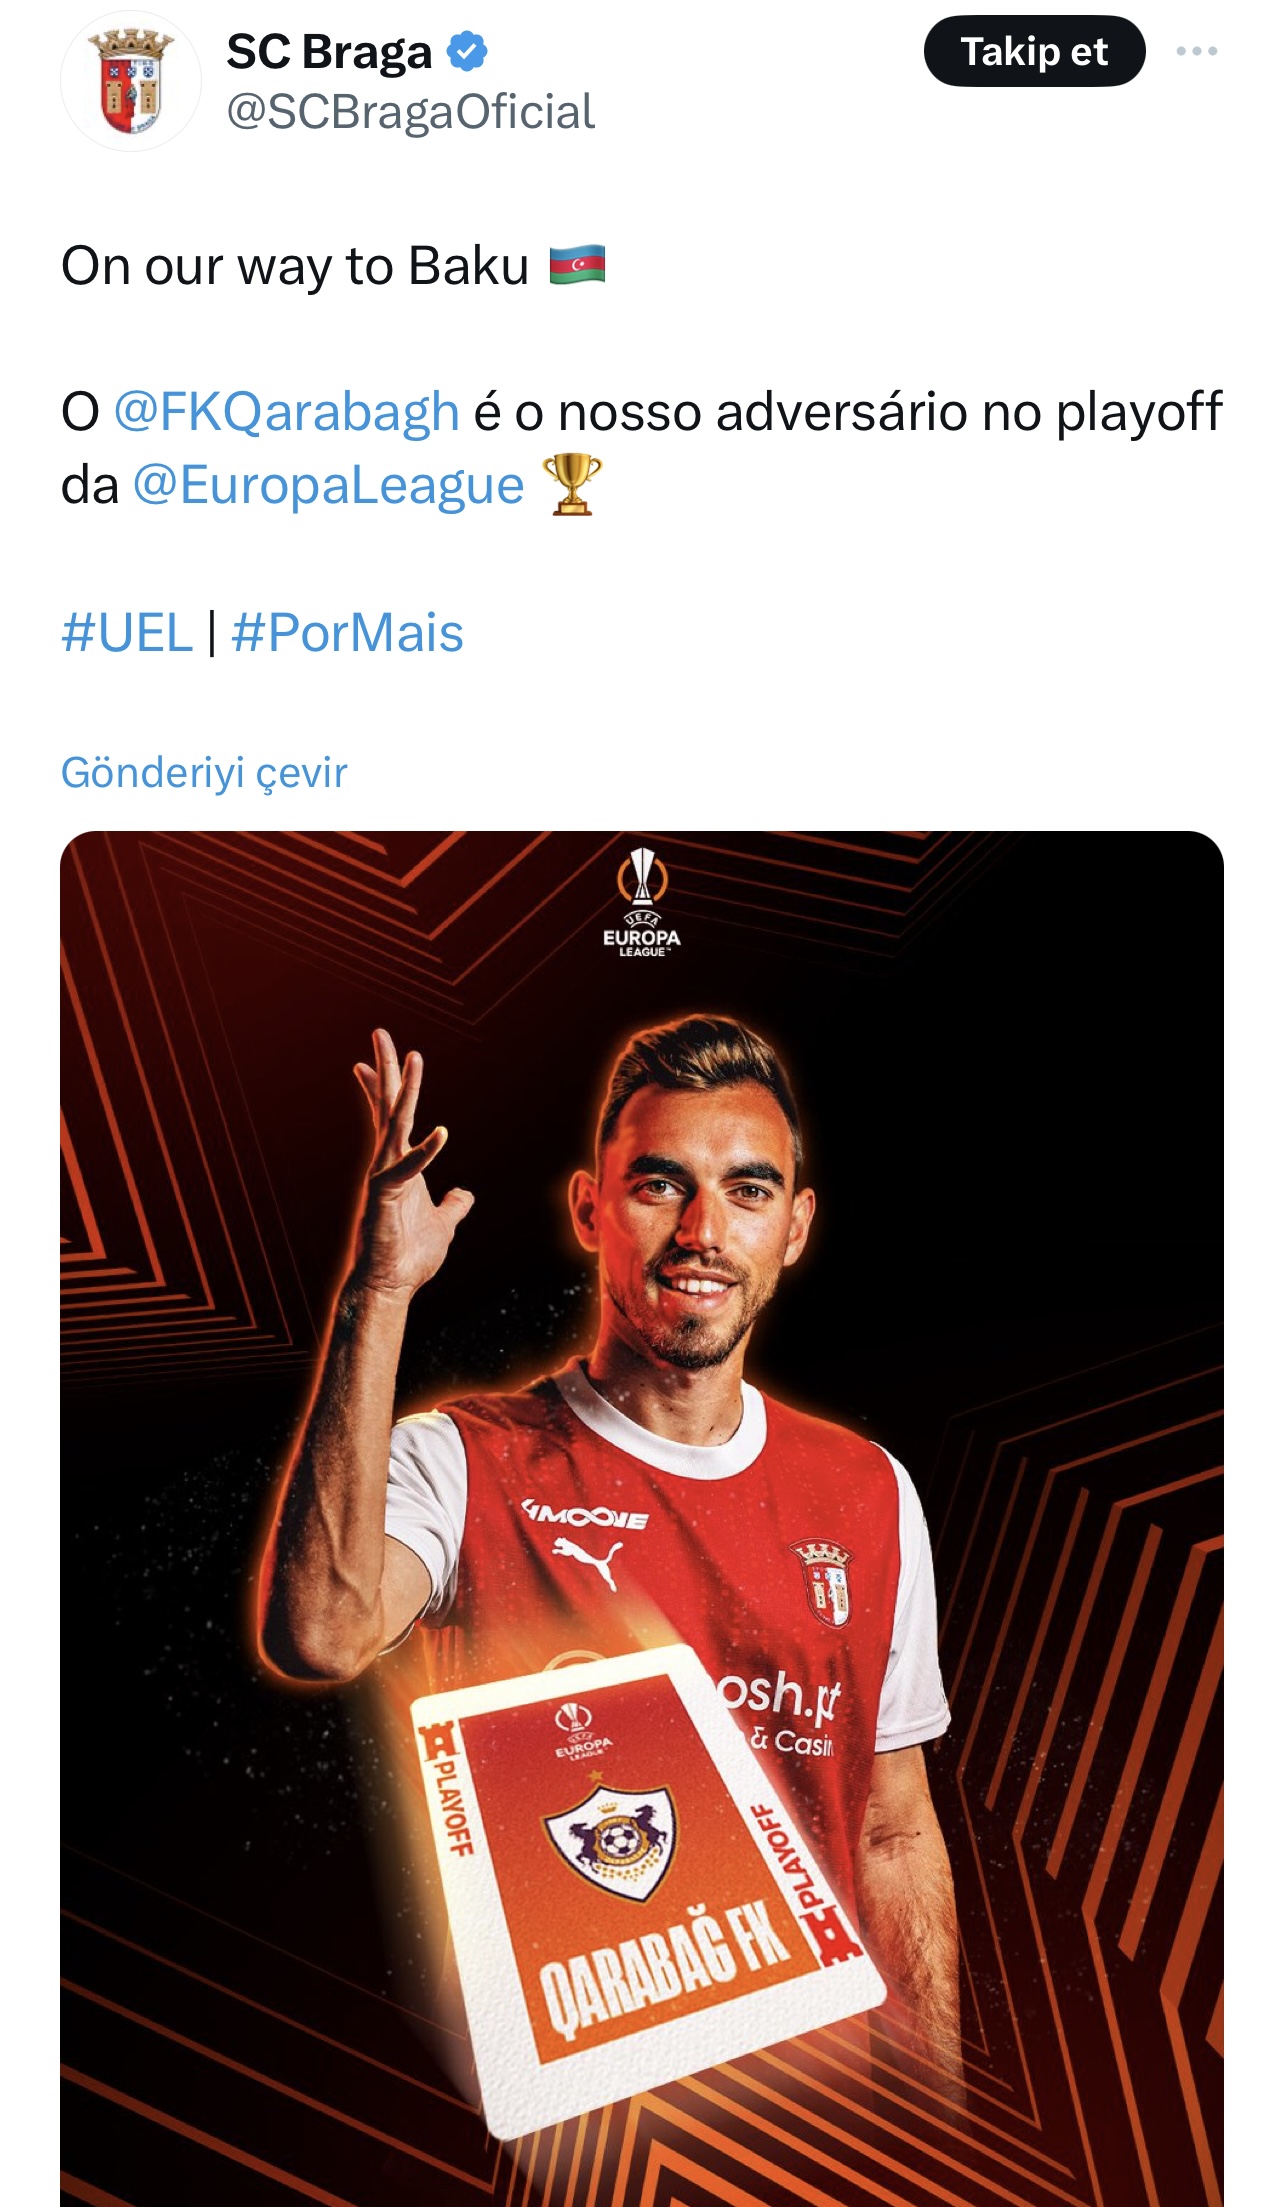Click the Puma logo on the jersey
Image resolution: width=1284 pixels, height=2207 pixels.
[x=588, y=1561]
